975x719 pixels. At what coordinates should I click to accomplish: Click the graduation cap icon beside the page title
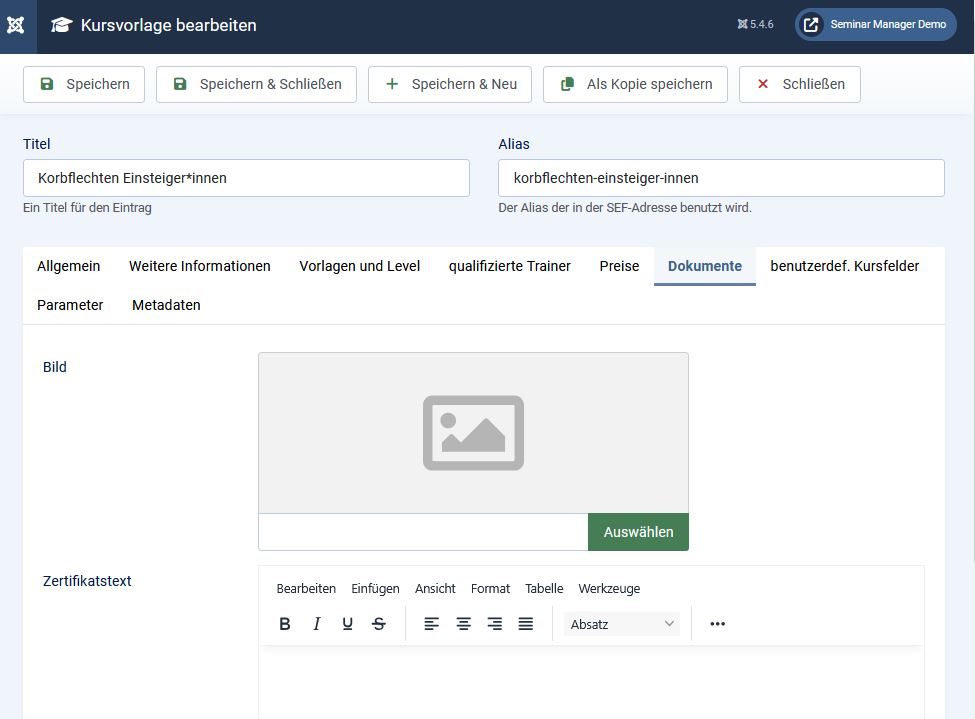(x=62, y=25)
